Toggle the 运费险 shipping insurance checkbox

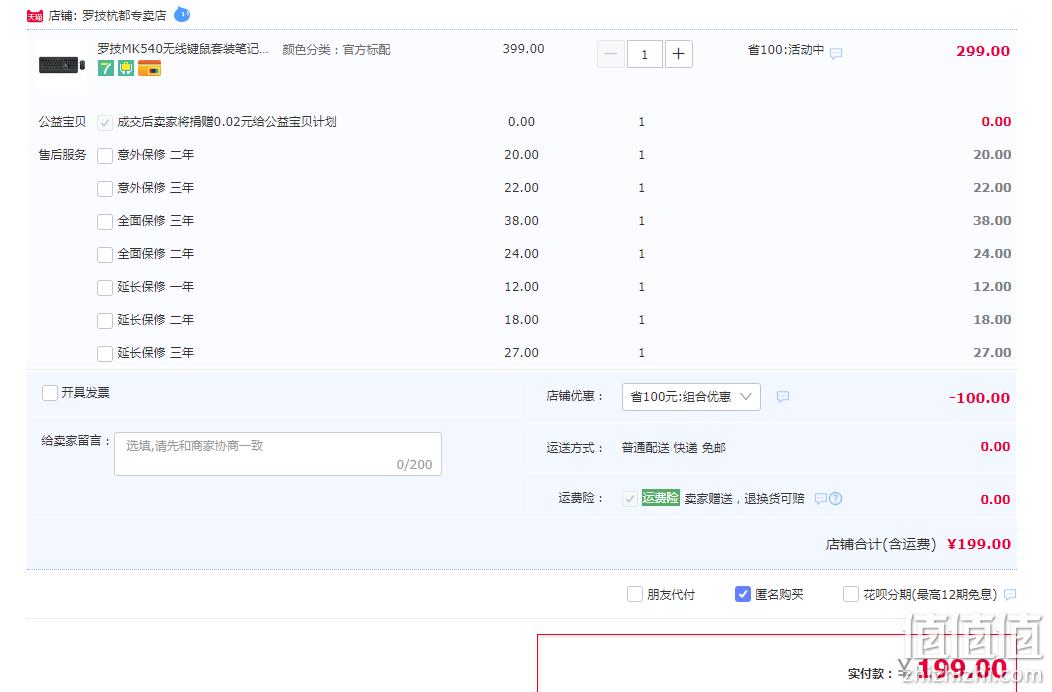[629, 499]
